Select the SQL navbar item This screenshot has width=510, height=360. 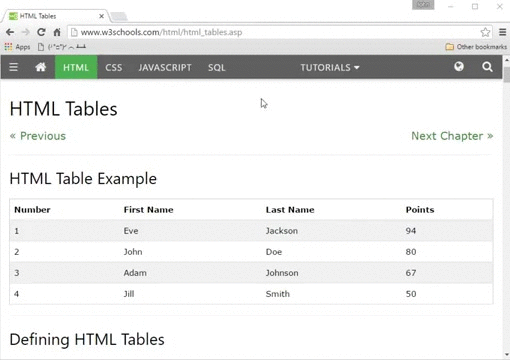coord(217,67)
